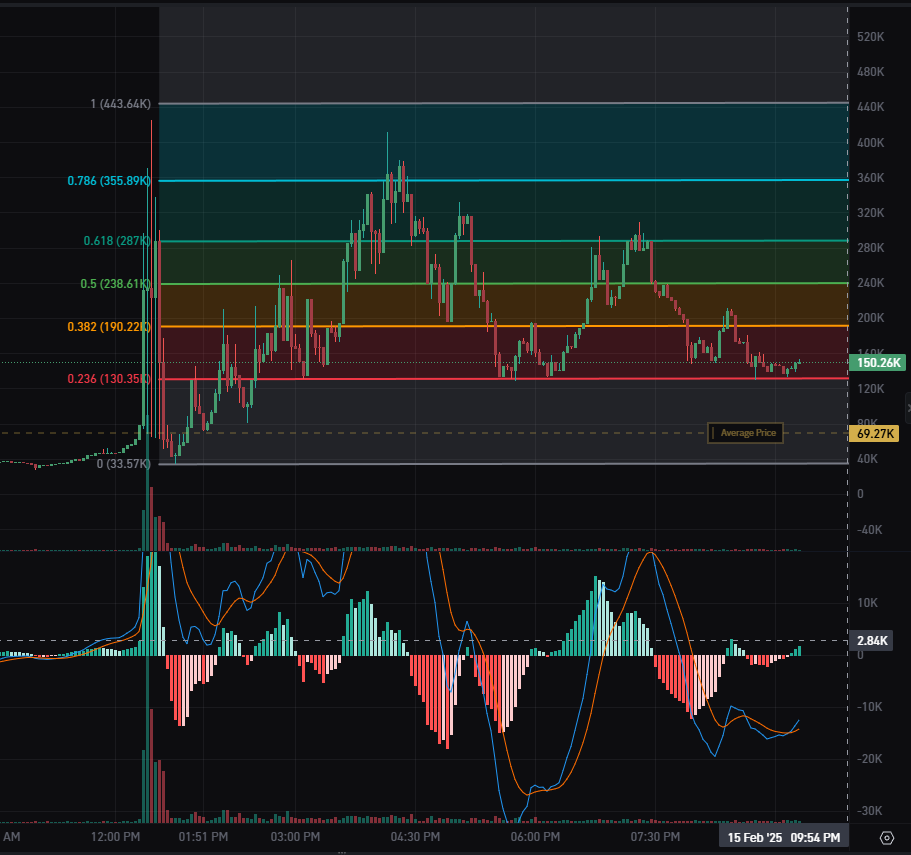Image resolution: width=911 pixels, height=855 pixels.
Task: Click the 03:00 PM time axis label
Action: 295,837
